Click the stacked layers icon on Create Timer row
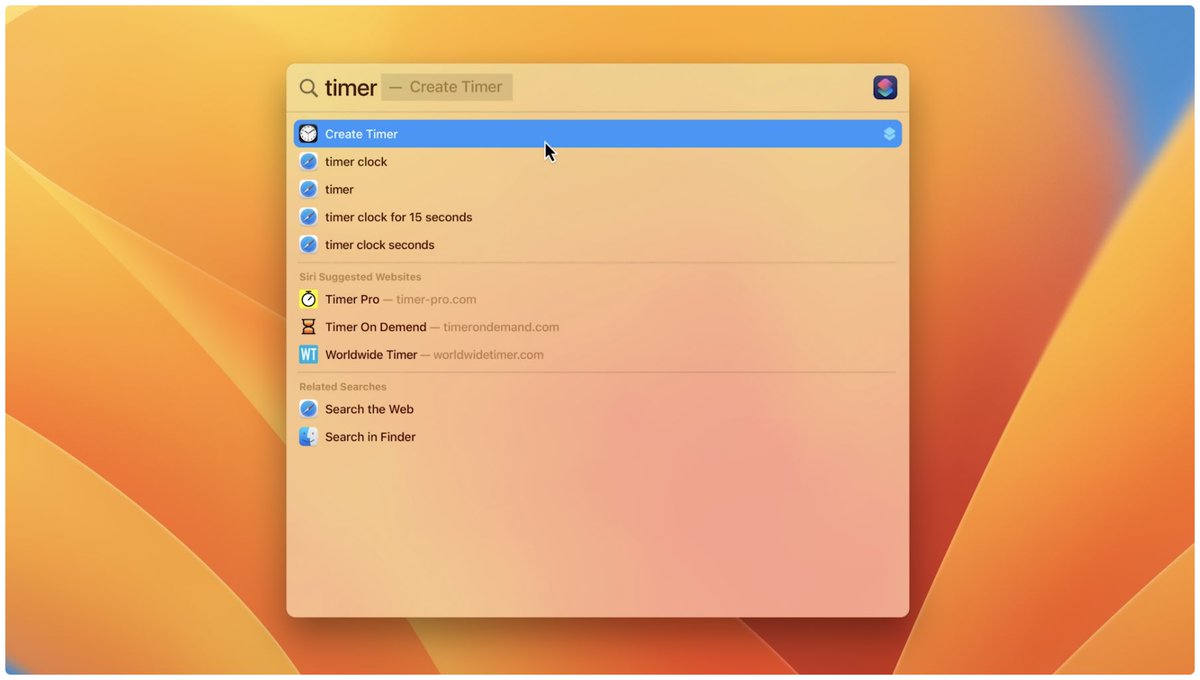This screenshot has width=1200, height=680. pyautogui.click(x=889, y=134)
